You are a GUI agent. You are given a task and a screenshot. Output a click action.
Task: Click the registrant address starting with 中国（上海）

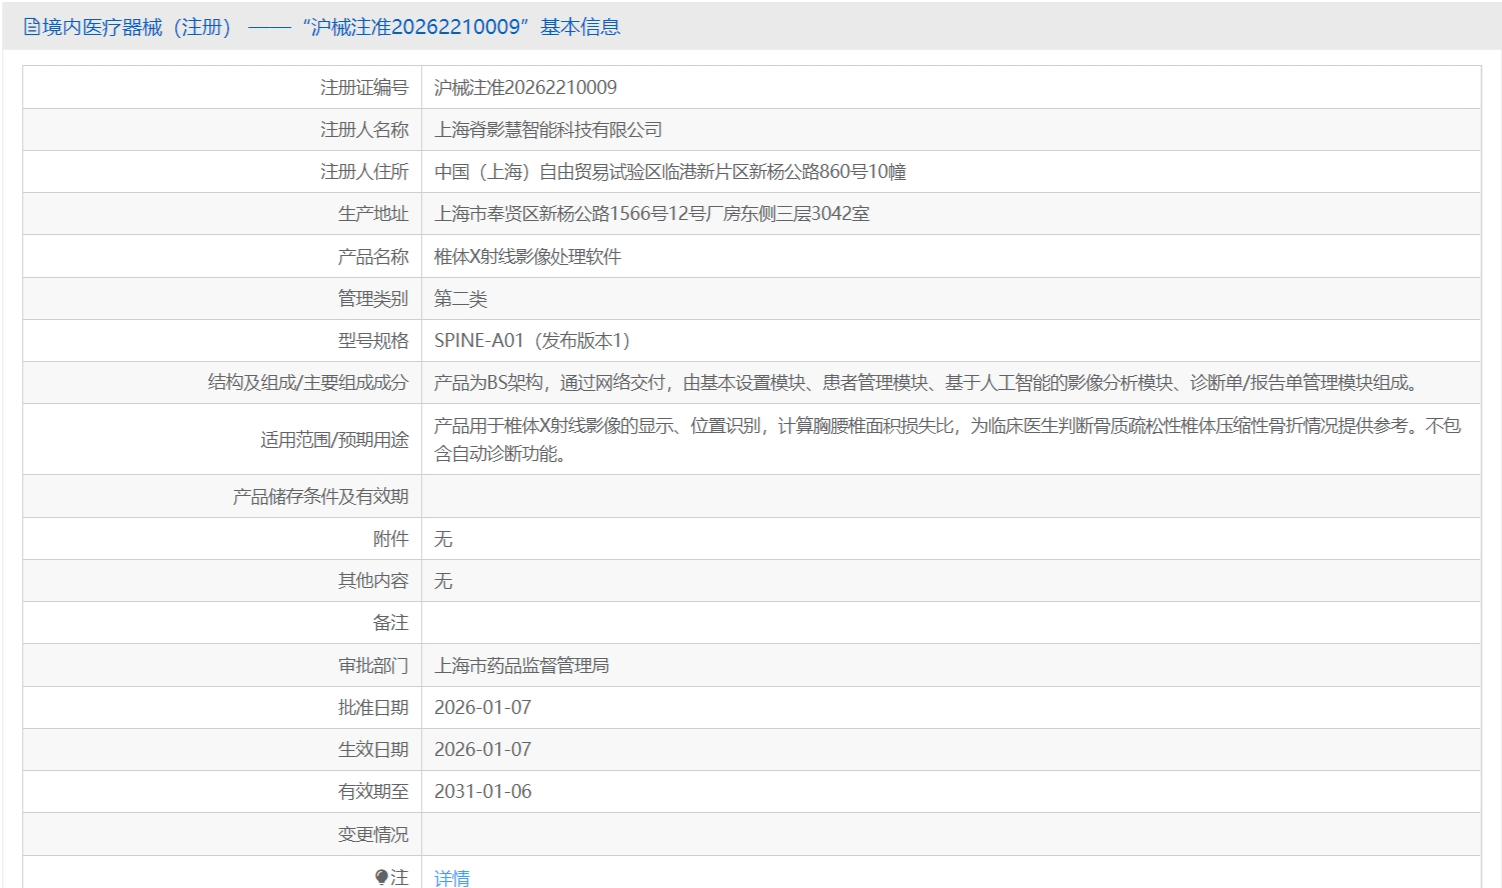[x=670, y=172]
